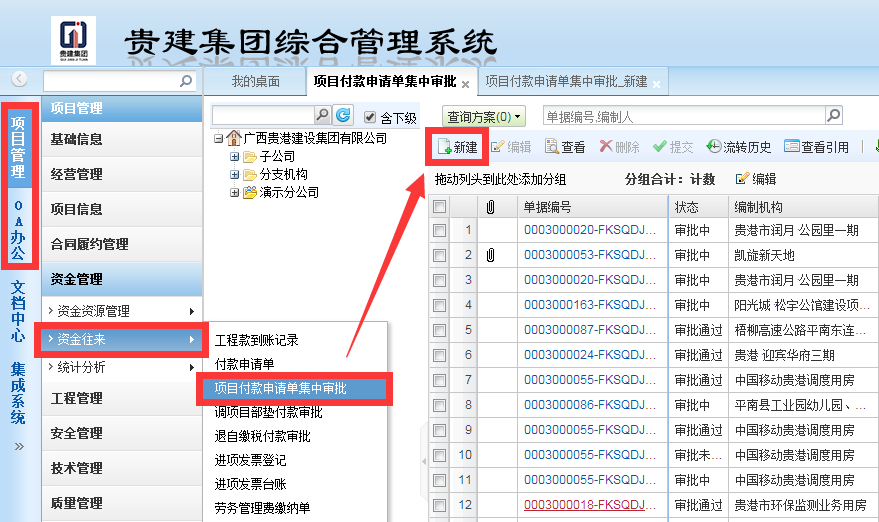Select 付款申请单 in the submenu
Screen dimensions: 879x522
click(x=244, y=363)
